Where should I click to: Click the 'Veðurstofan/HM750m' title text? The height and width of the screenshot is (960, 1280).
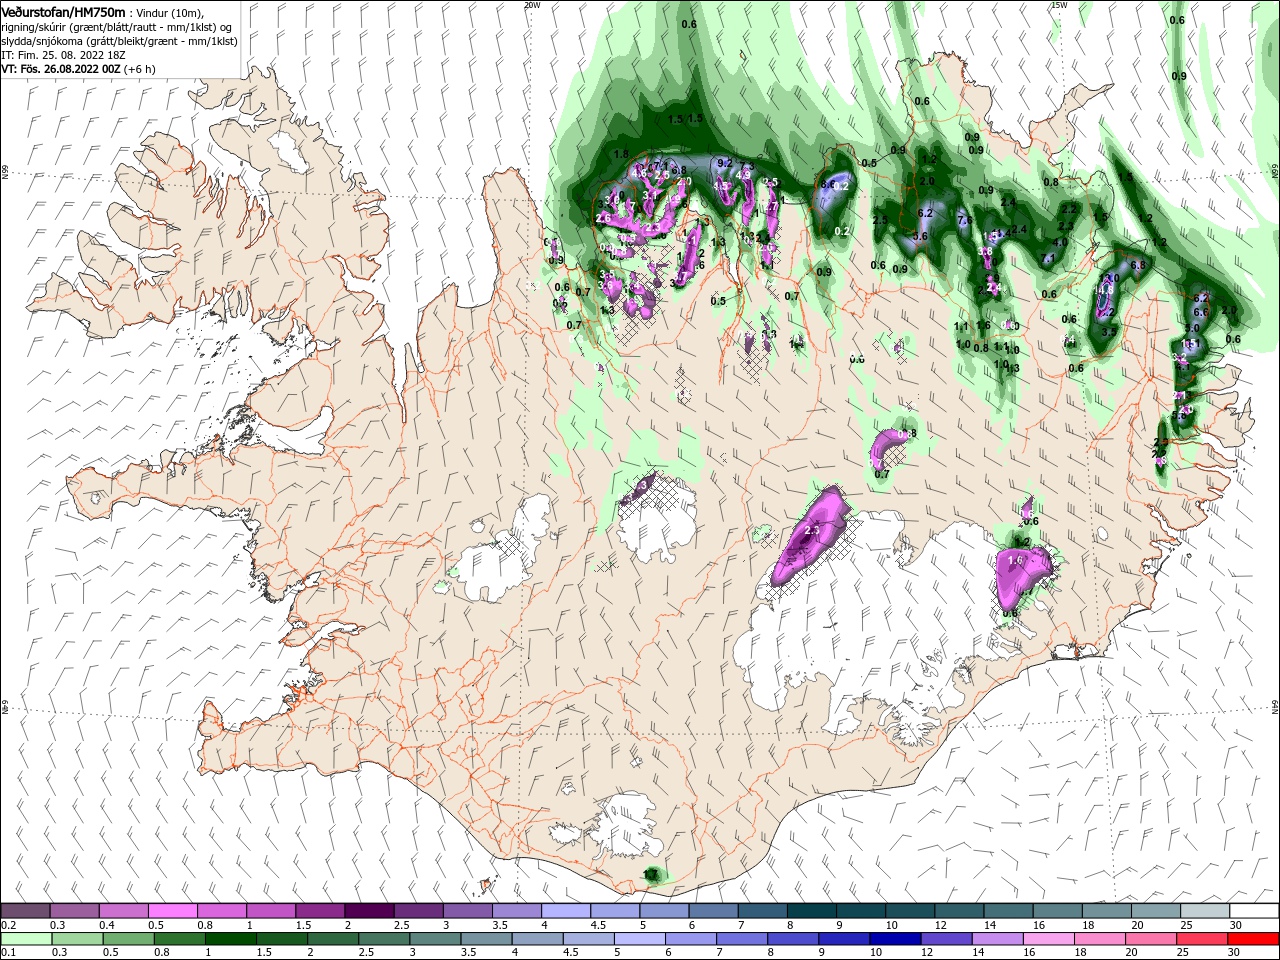64,11
